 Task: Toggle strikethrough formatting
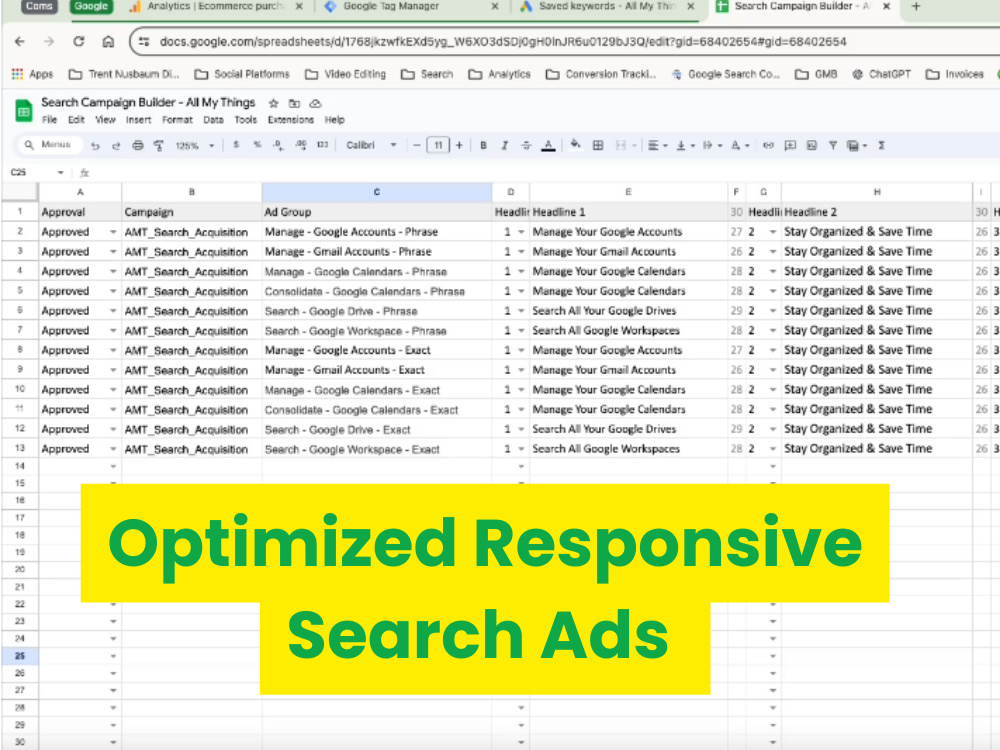[x=526, y=145]
